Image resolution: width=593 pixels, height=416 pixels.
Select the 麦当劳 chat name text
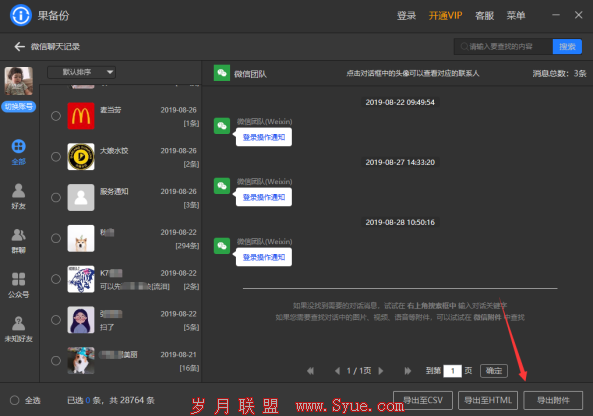110,110
